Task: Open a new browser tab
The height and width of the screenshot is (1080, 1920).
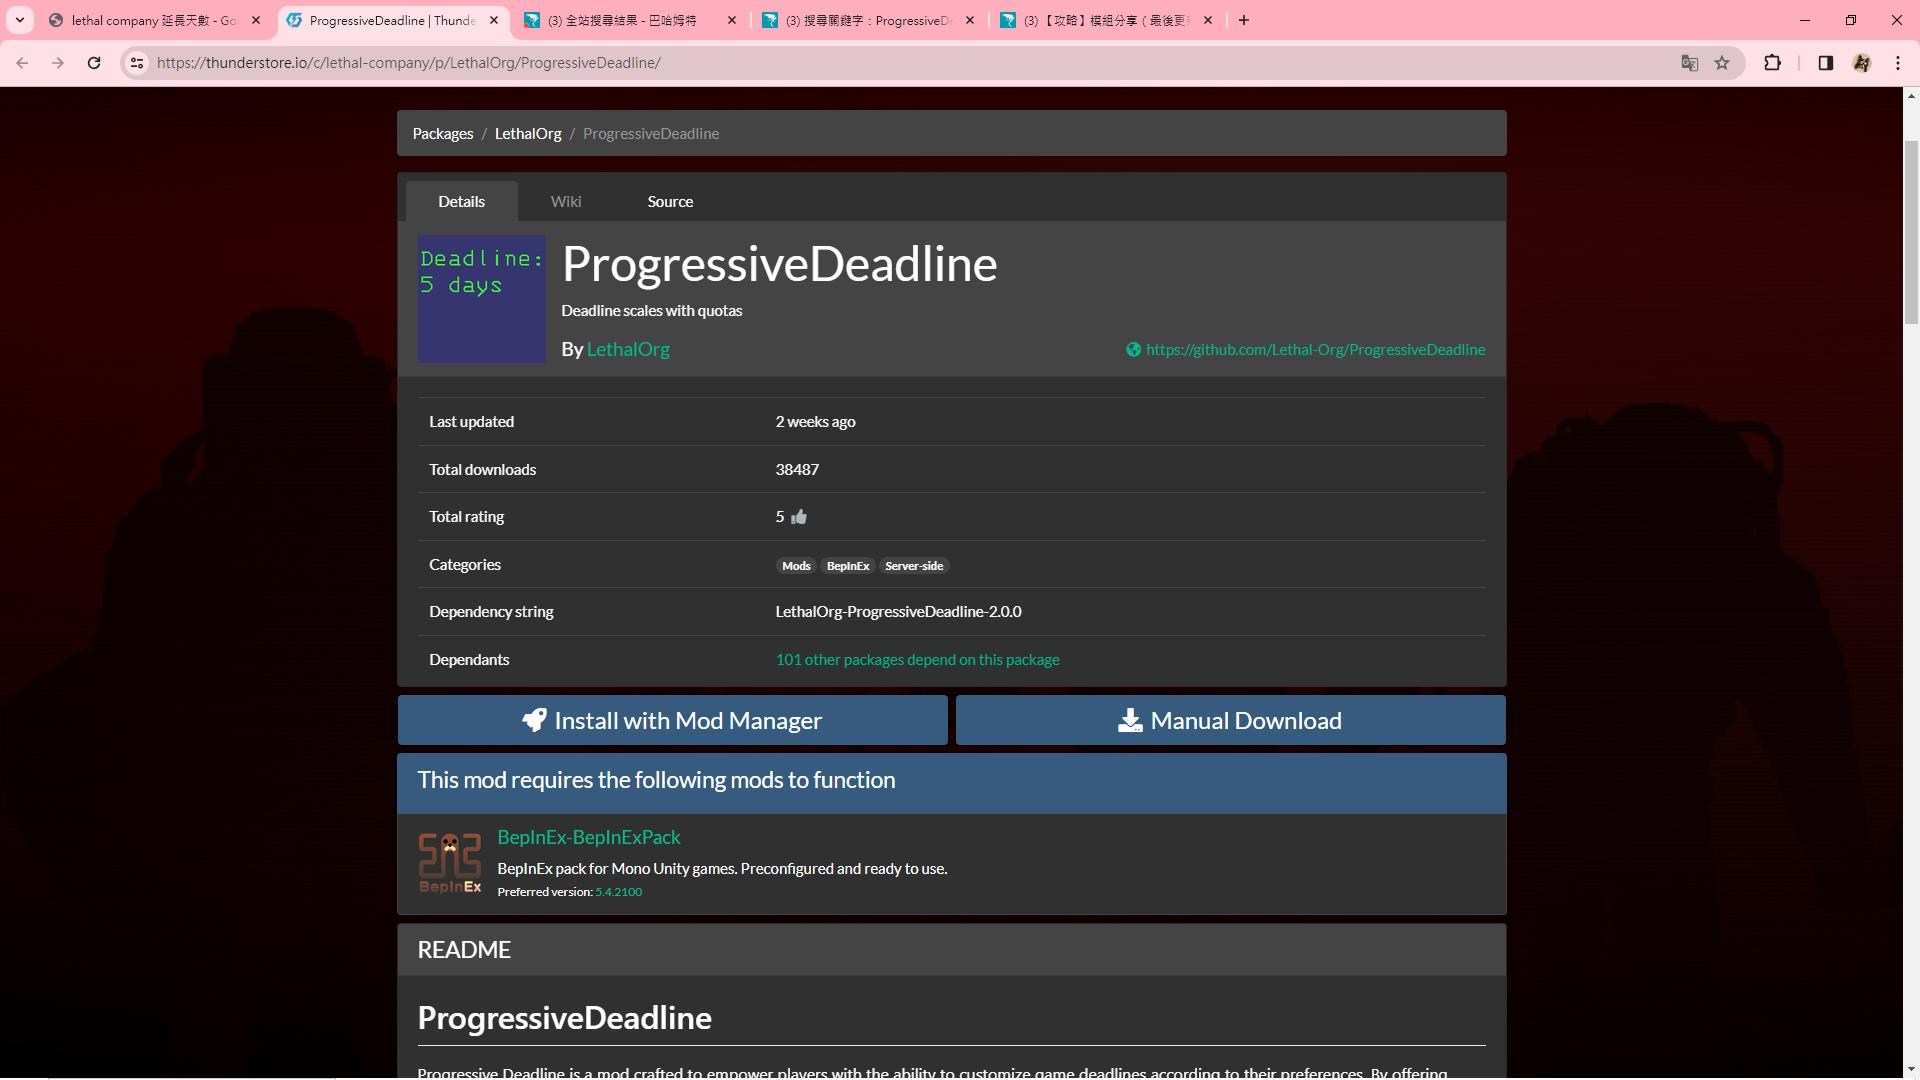Action: click(x=1244, y=20)
